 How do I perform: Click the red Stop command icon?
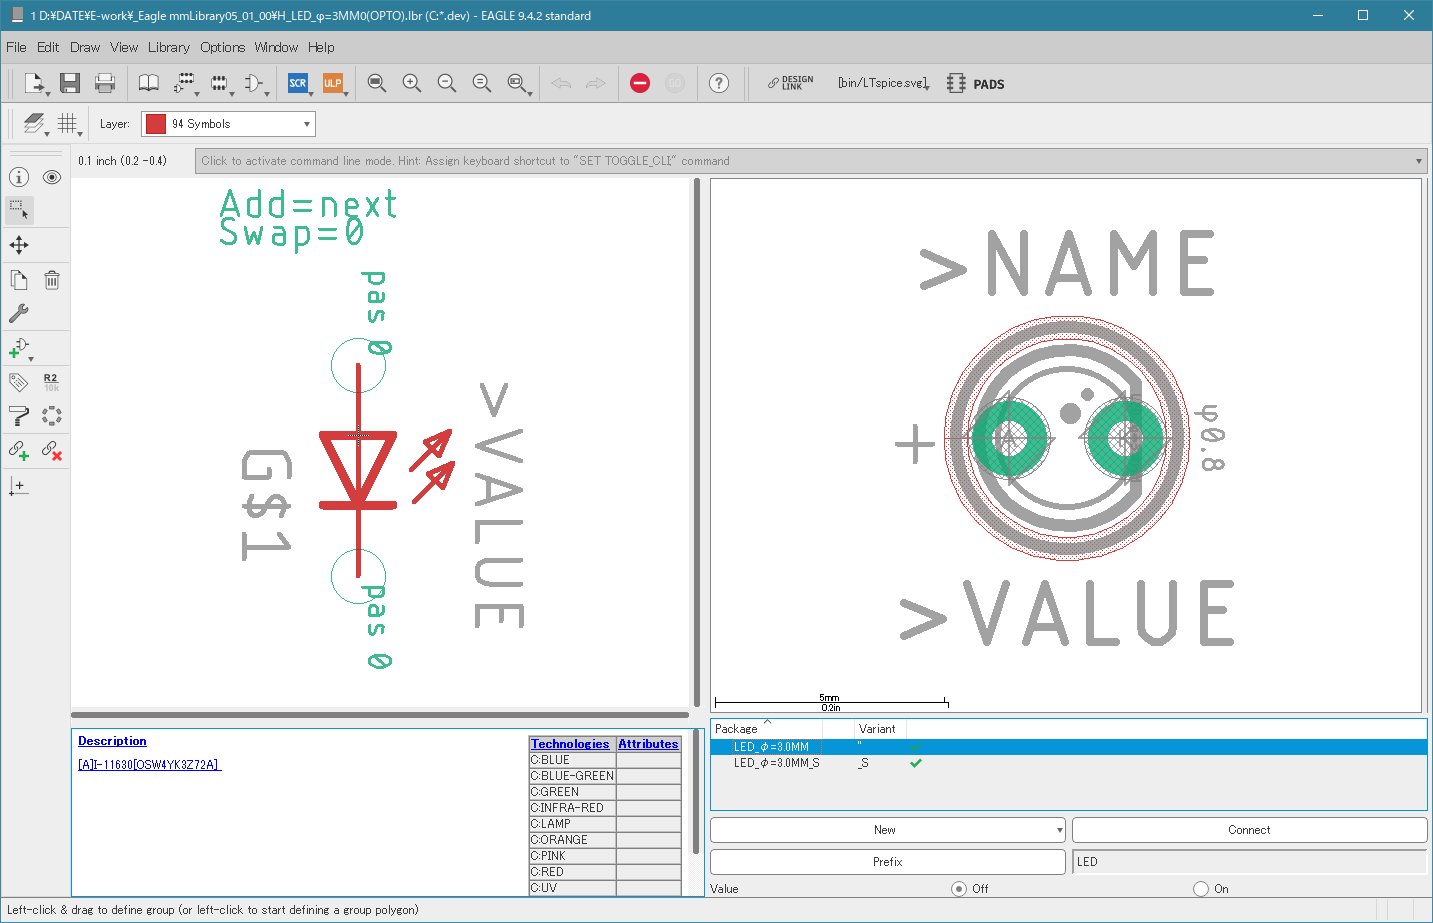(x=640, y=83)
